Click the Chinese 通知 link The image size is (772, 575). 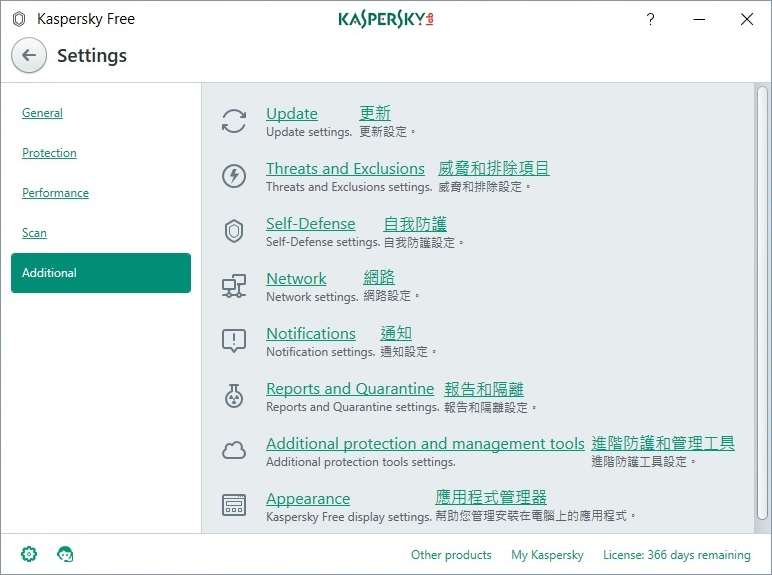click(396, 333)
